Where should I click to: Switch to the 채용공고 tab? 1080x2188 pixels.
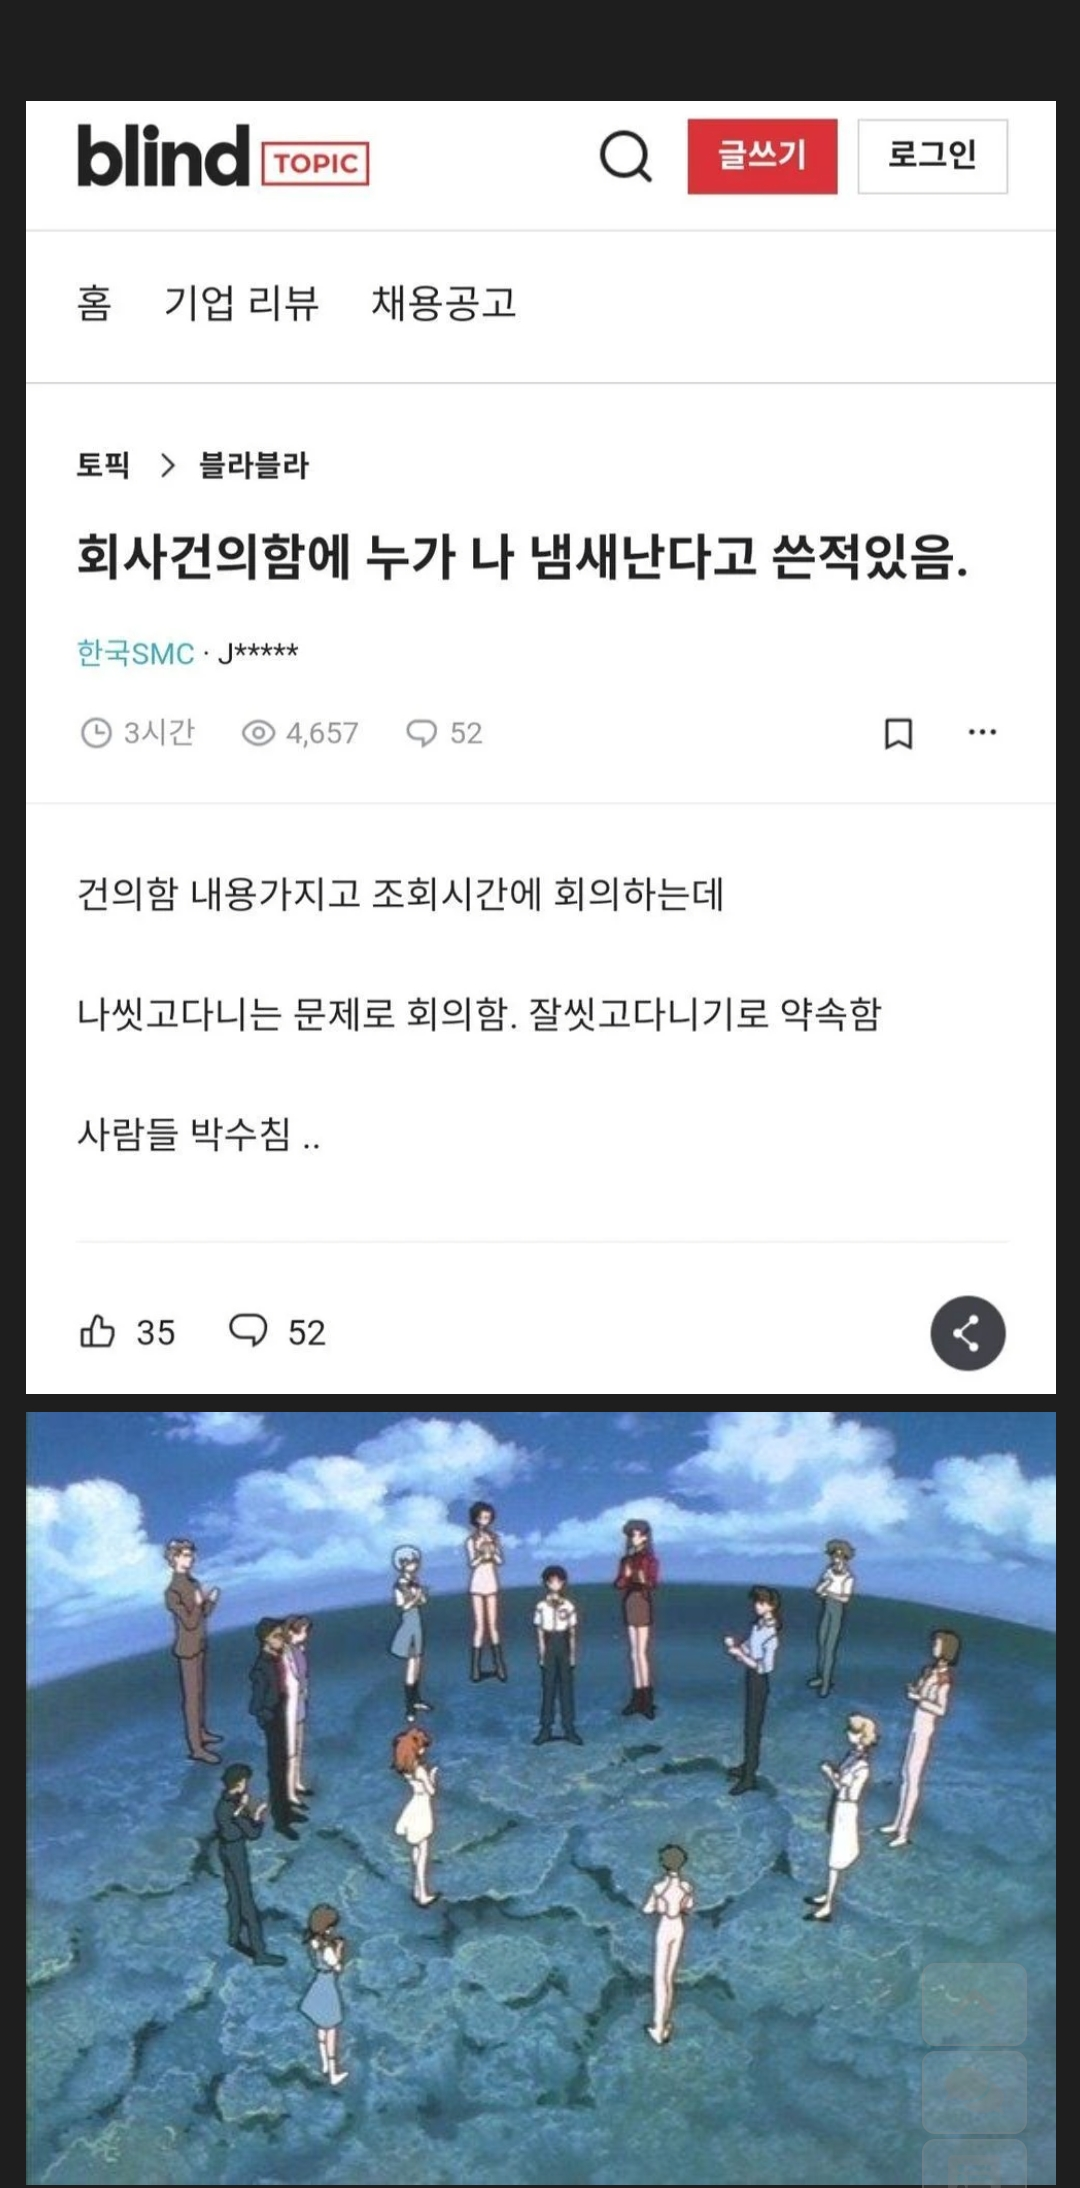click(x=444, y=303)
